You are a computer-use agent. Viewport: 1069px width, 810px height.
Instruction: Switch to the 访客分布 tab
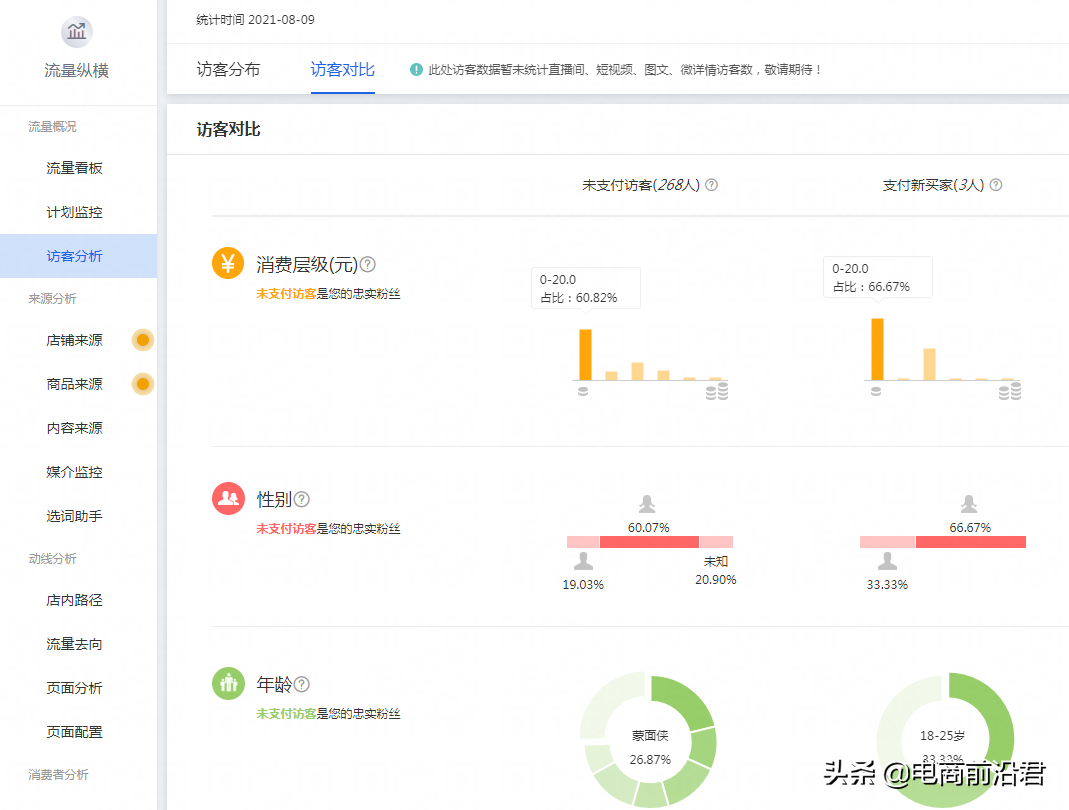pyautogui.click(x=228, y=69)
